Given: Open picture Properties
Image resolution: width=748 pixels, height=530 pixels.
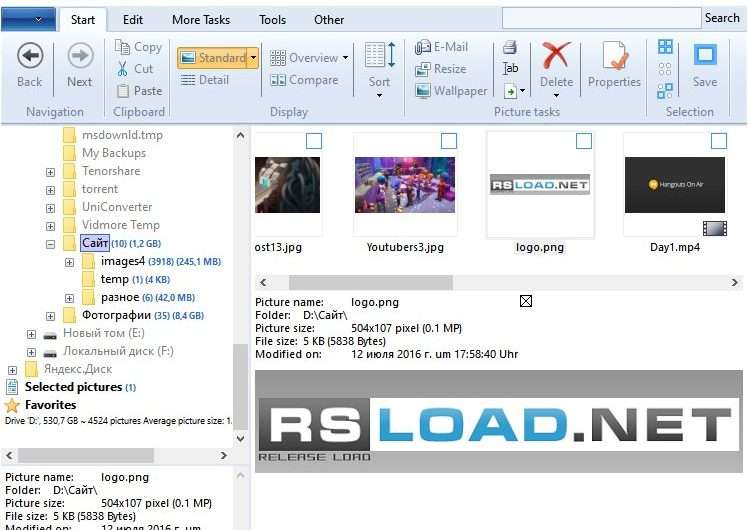Looking at the screenshot, I should pyautogui.click(x=614, y=65).
